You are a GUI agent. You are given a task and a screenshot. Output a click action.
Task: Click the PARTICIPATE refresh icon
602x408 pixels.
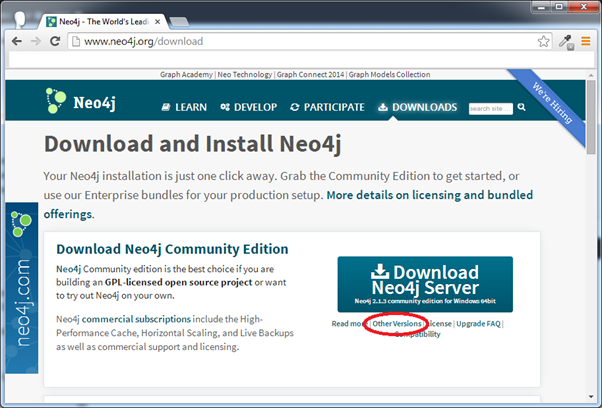tap(294, 107)
